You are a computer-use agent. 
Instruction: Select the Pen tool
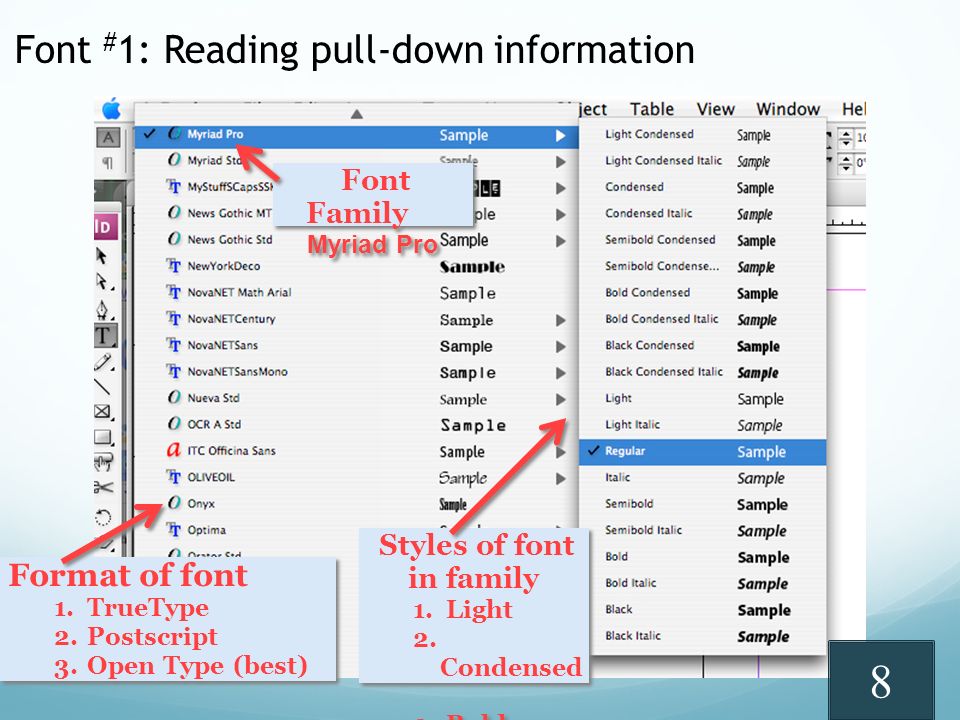[x=103, y=309]
